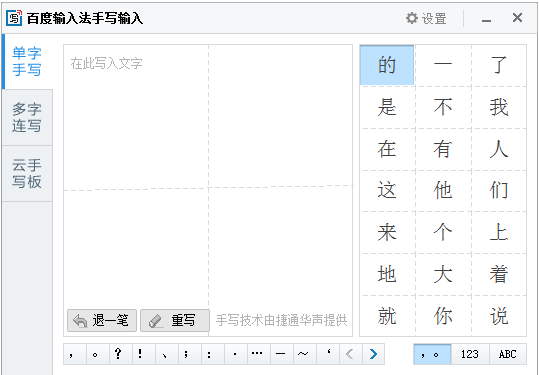Choose candidate character 们
This screenshot has width=539, height=375.
[499, 191]
